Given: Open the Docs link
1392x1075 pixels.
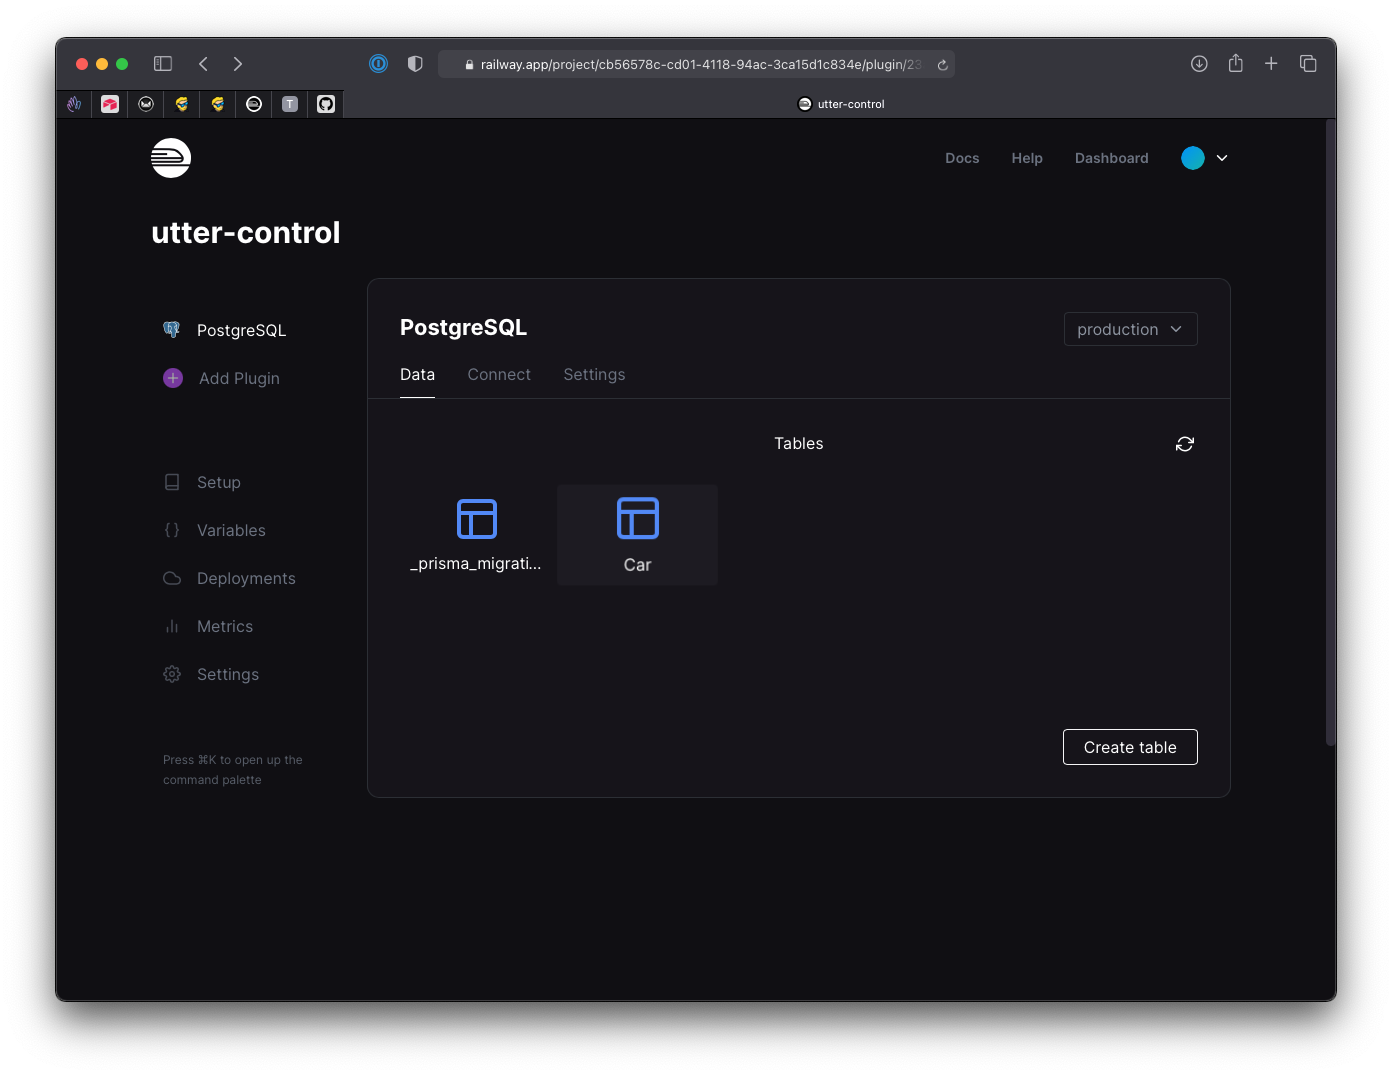Looking at the screenshot, I should [962, 158].
